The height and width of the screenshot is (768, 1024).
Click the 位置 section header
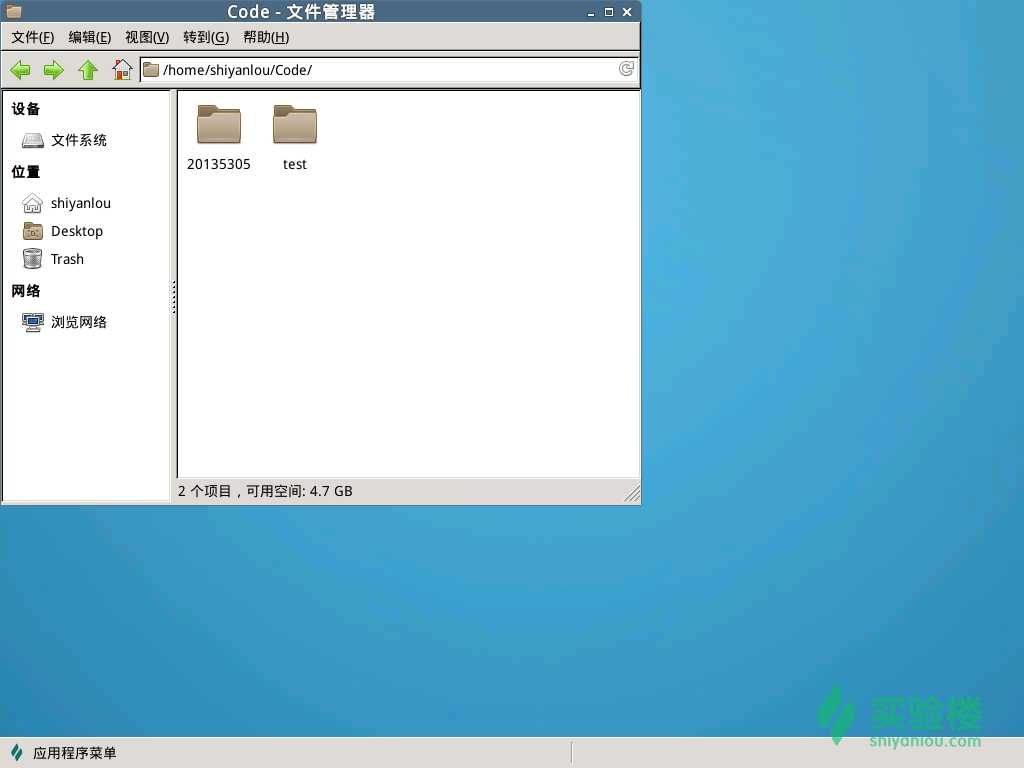pyautogui.click(x=25, y=172)
